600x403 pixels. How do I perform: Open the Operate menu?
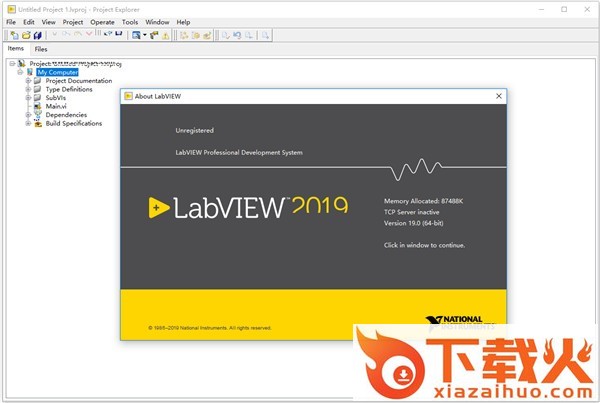pos(102,21)
